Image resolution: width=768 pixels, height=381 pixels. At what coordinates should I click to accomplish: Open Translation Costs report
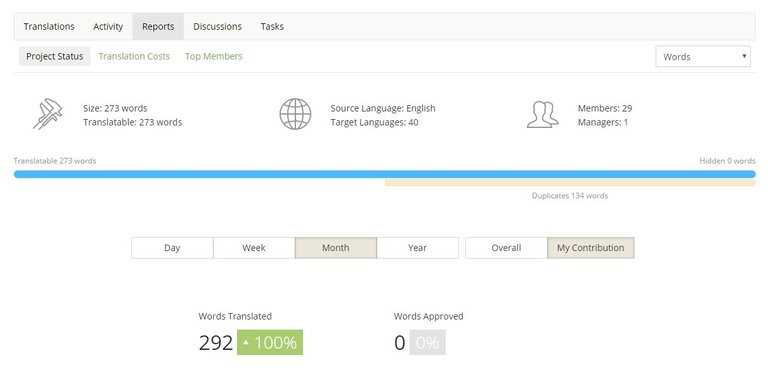coord(134,56)
